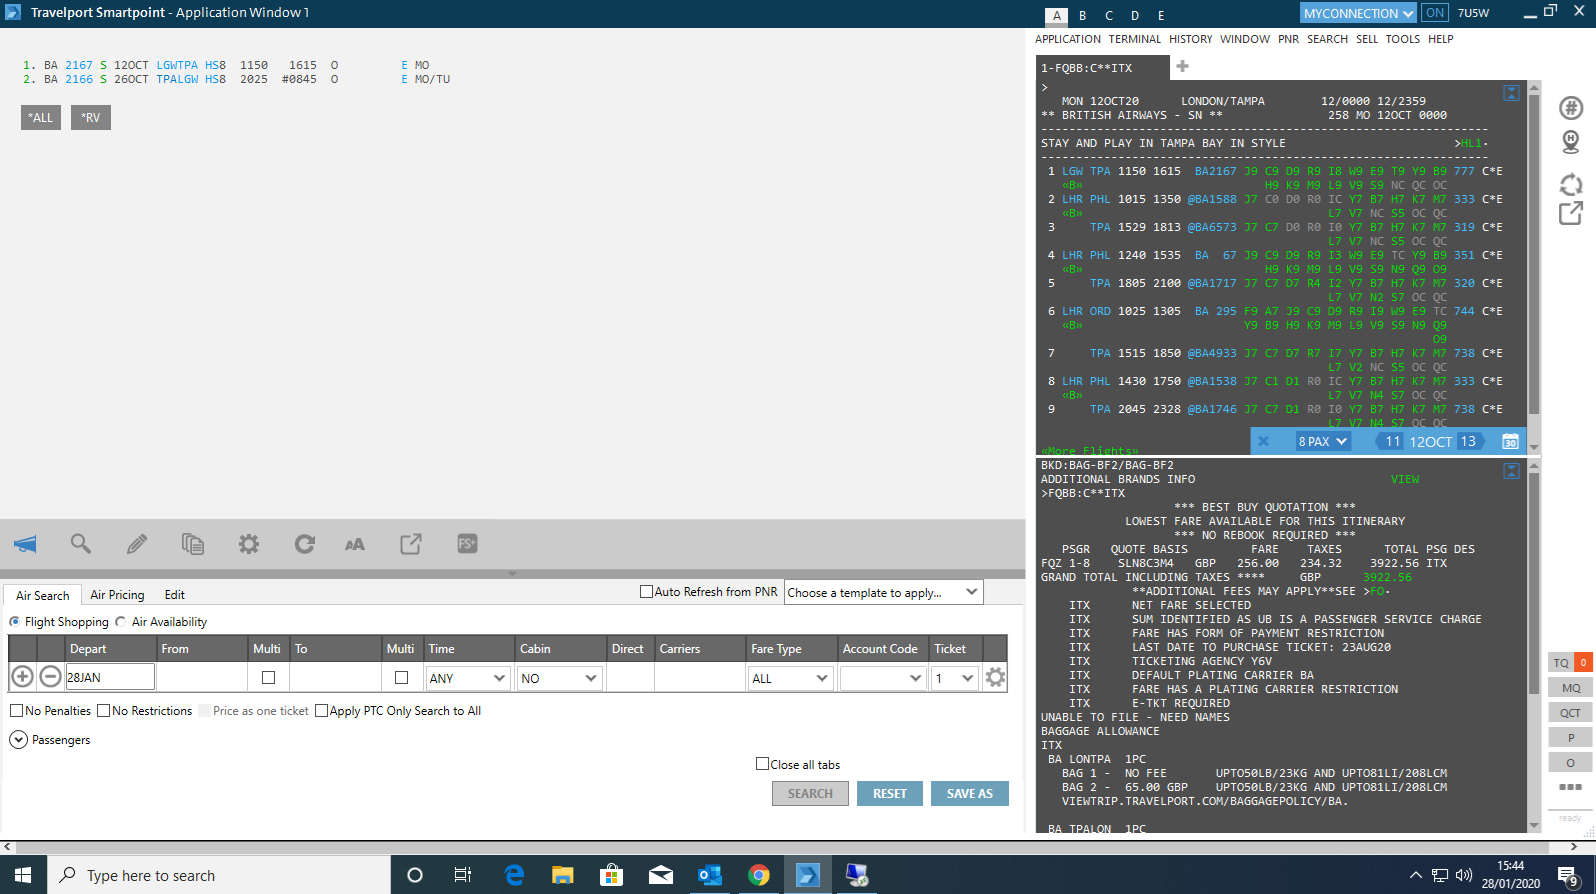Image resolution: width=1596 pixels, height=894 pixels.
Task: Click the blue megaphone icon in the toolbar
Action: [x=25, y=544]
